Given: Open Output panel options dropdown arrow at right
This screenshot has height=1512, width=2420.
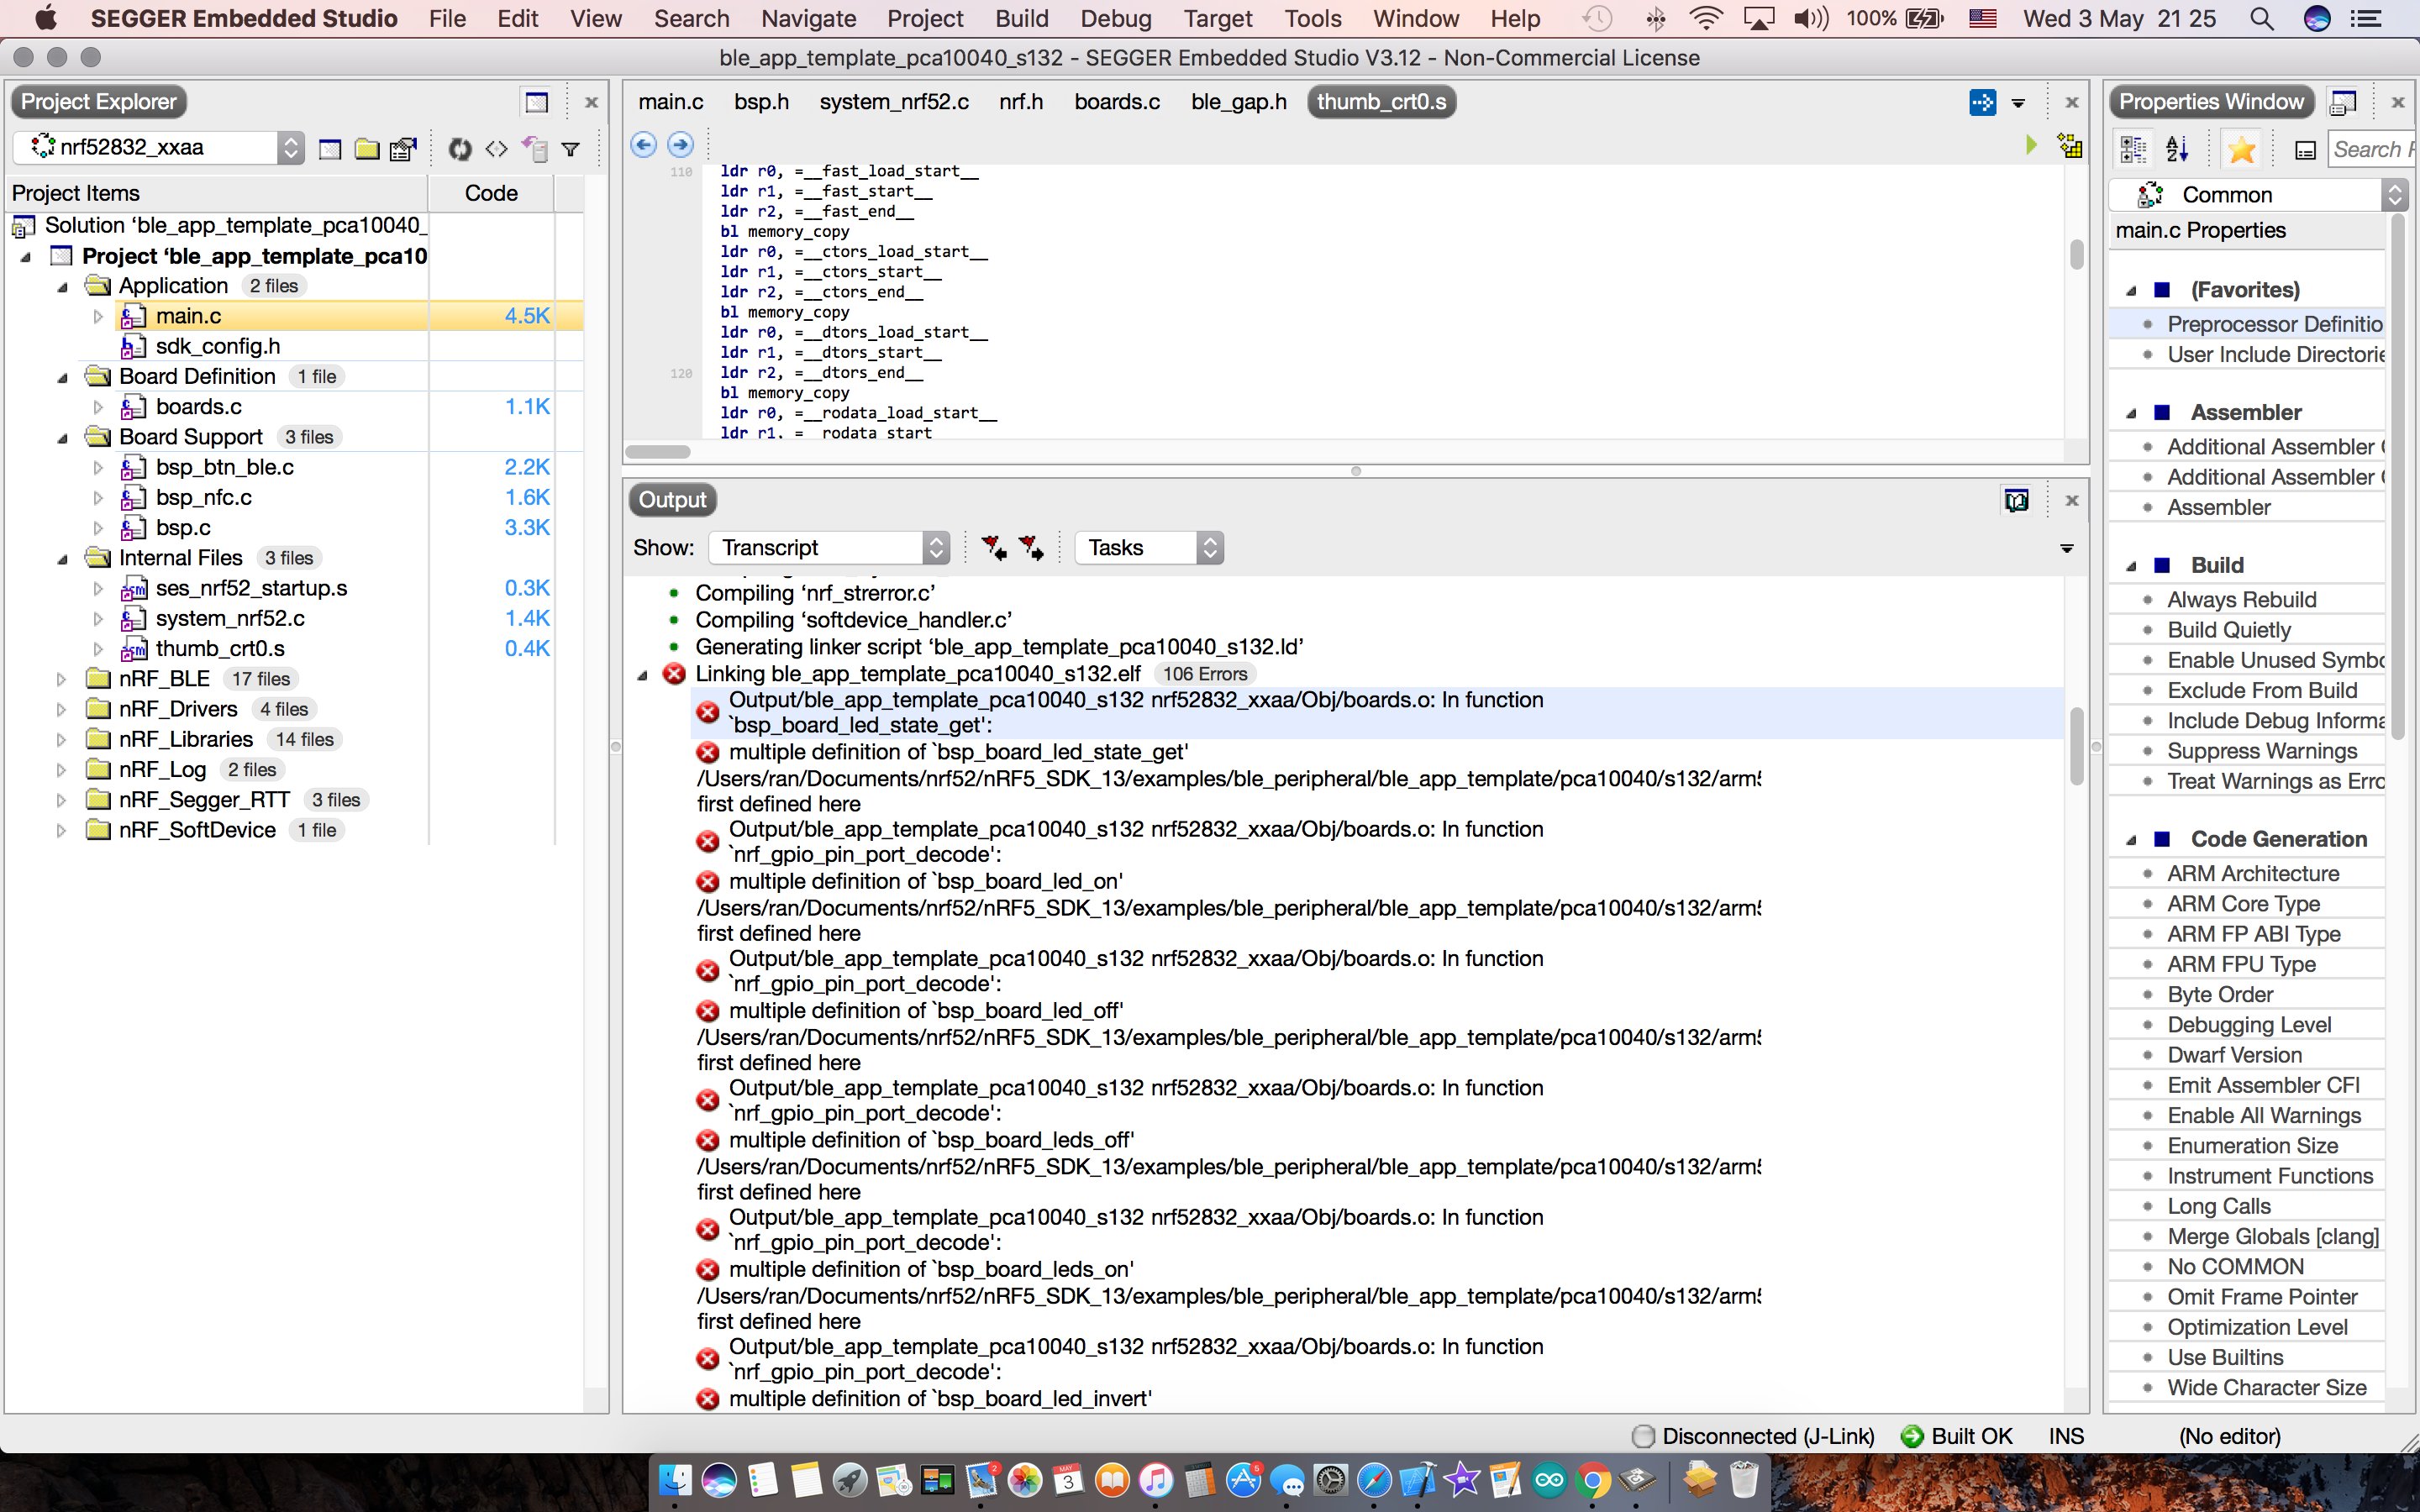Looking at the screenshot, I should tap(2066, 548).
